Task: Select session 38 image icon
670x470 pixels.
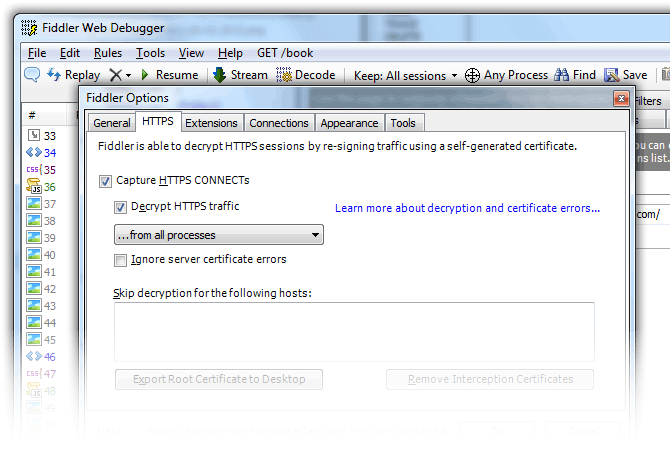Action: click(x=34, y=220)
